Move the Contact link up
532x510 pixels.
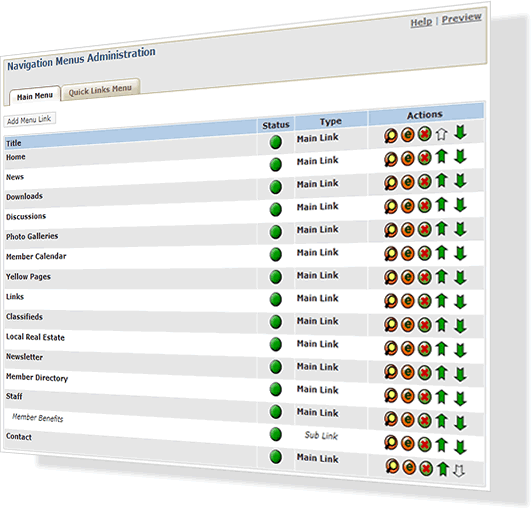click(x=443, y=469)
